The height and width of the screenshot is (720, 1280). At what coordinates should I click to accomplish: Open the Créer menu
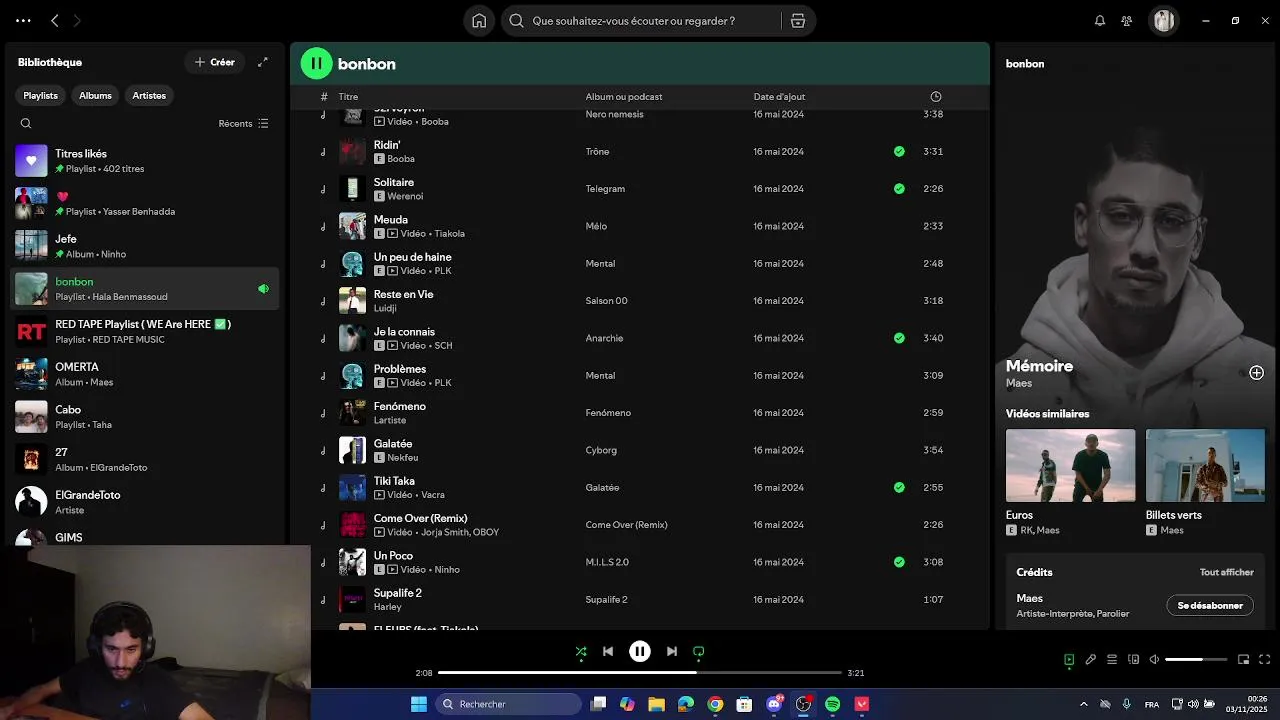[x=214, y=62]
